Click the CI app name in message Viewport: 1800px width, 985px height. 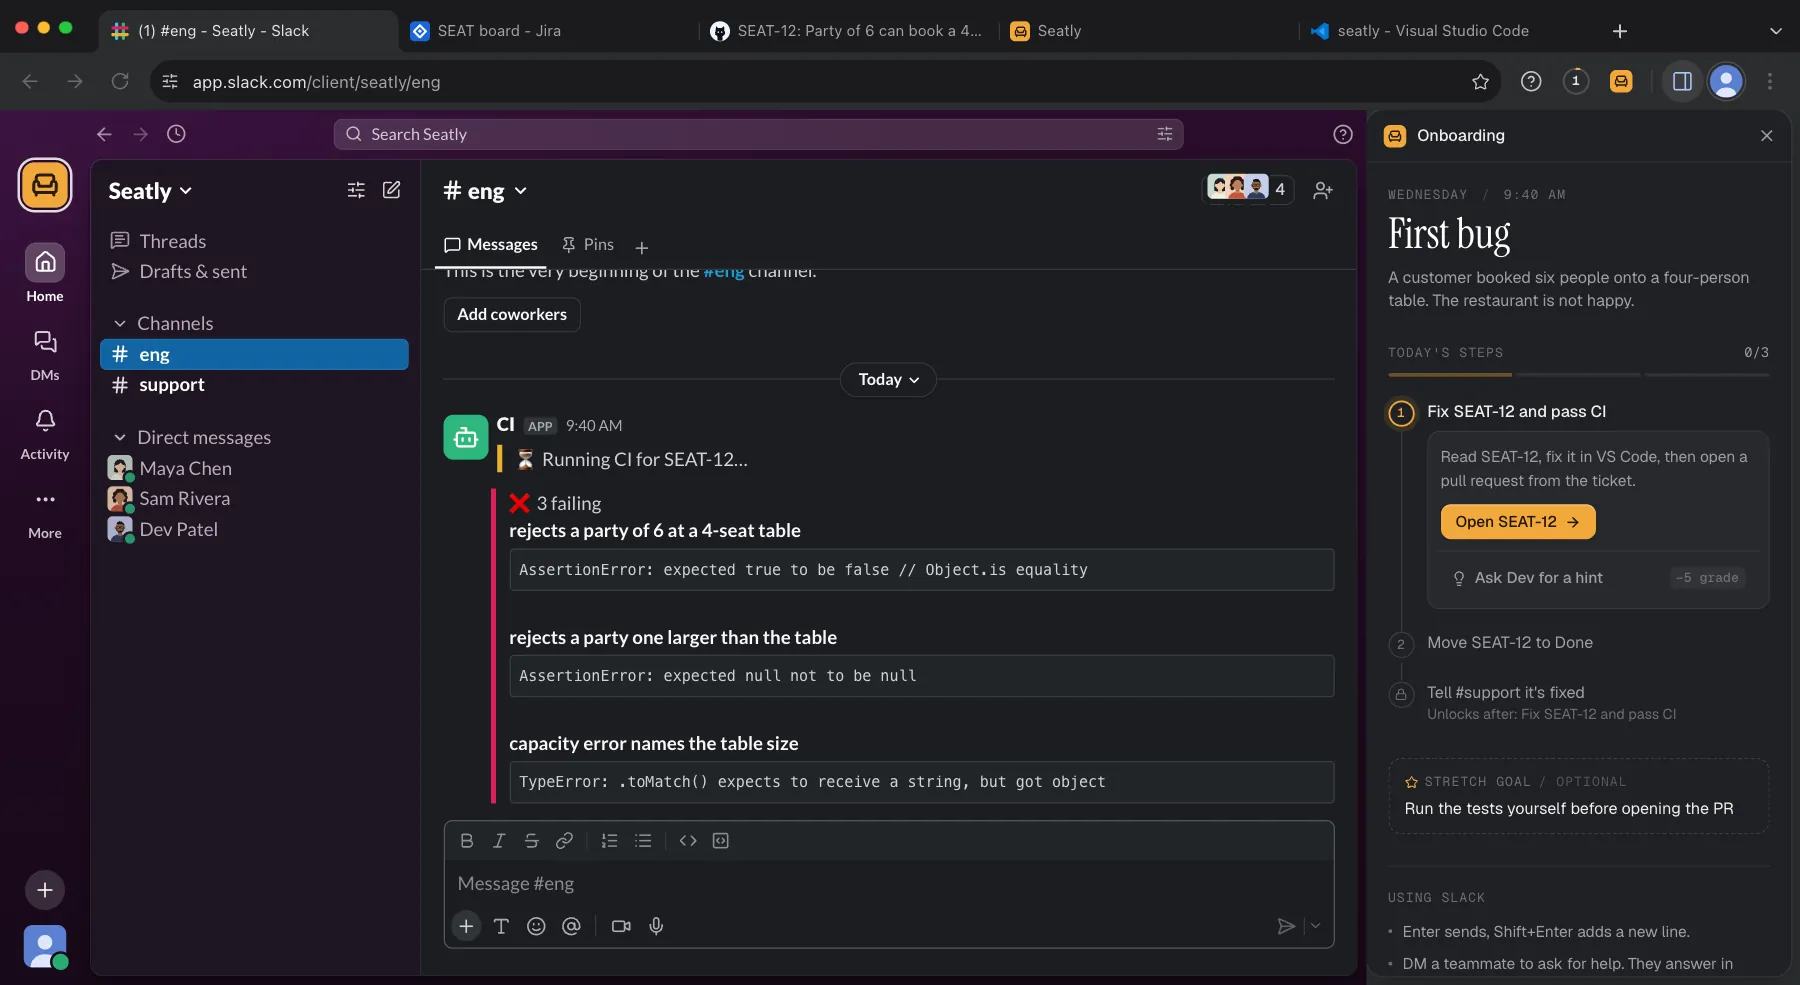pos(506,425)
